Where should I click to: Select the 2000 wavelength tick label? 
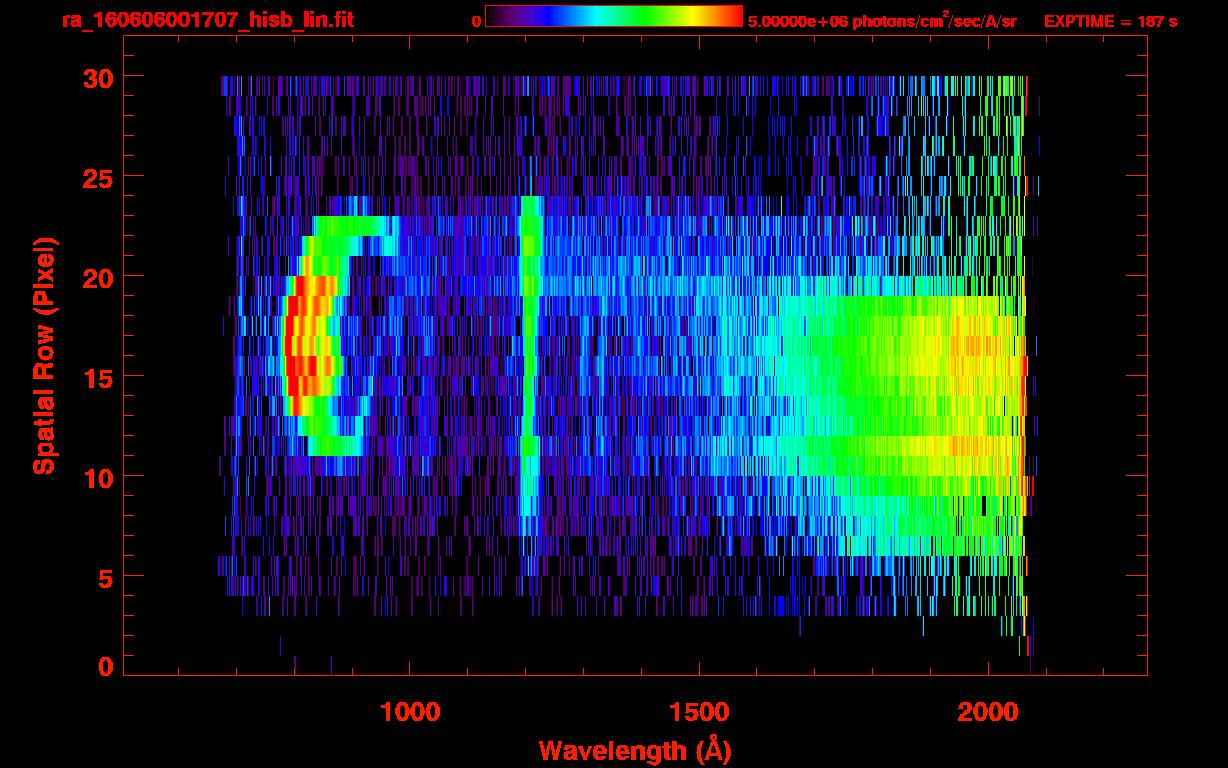(x=987, y=711)
